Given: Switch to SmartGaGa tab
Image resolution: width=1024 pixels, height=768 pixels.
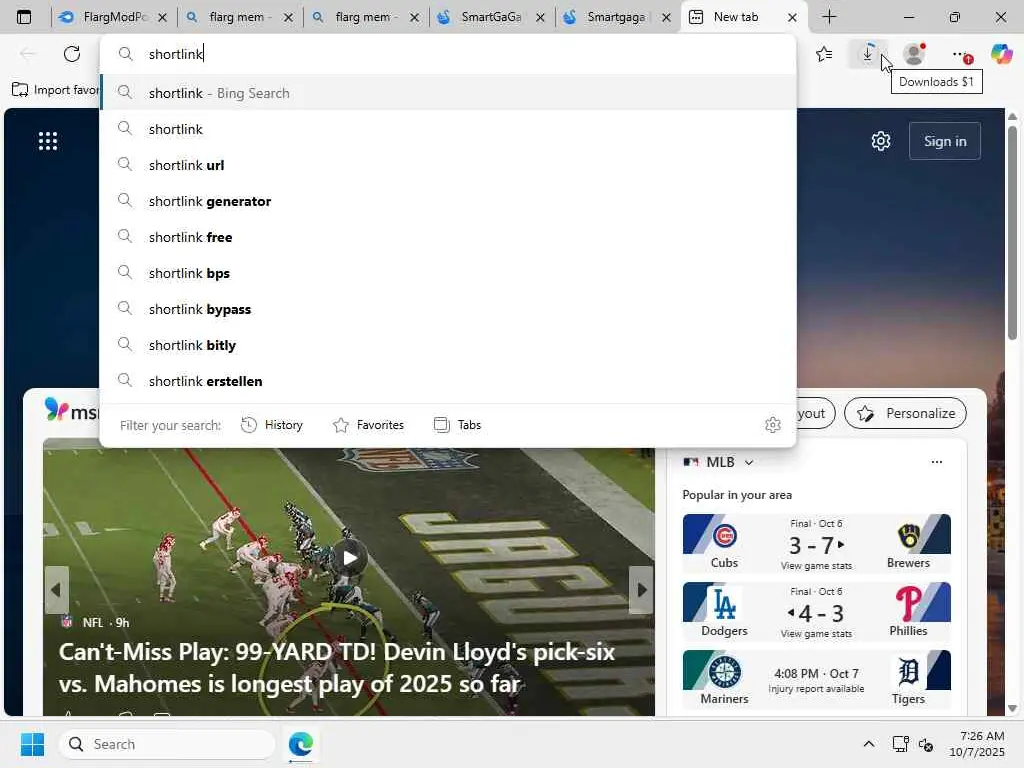Looking at the screenshot, I should click(x=491, y=17).
